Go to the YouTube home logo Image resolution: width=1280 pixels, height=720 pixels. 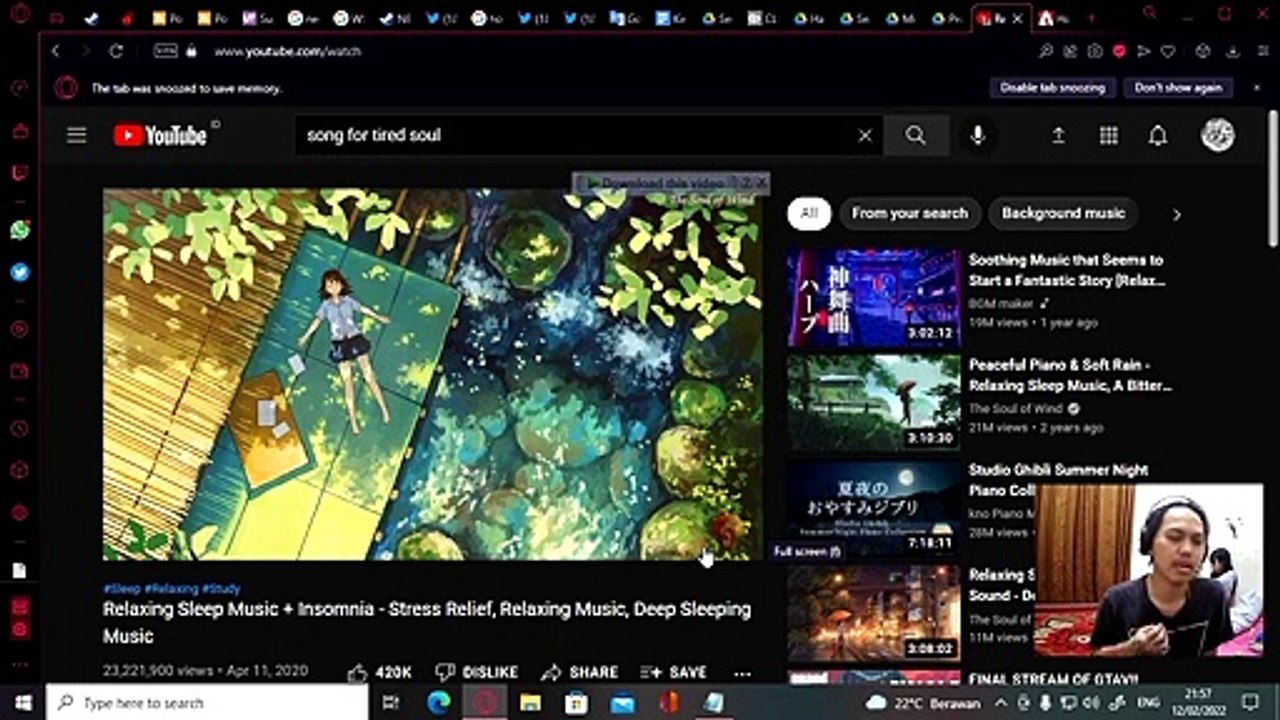click(x=160, y=135)
